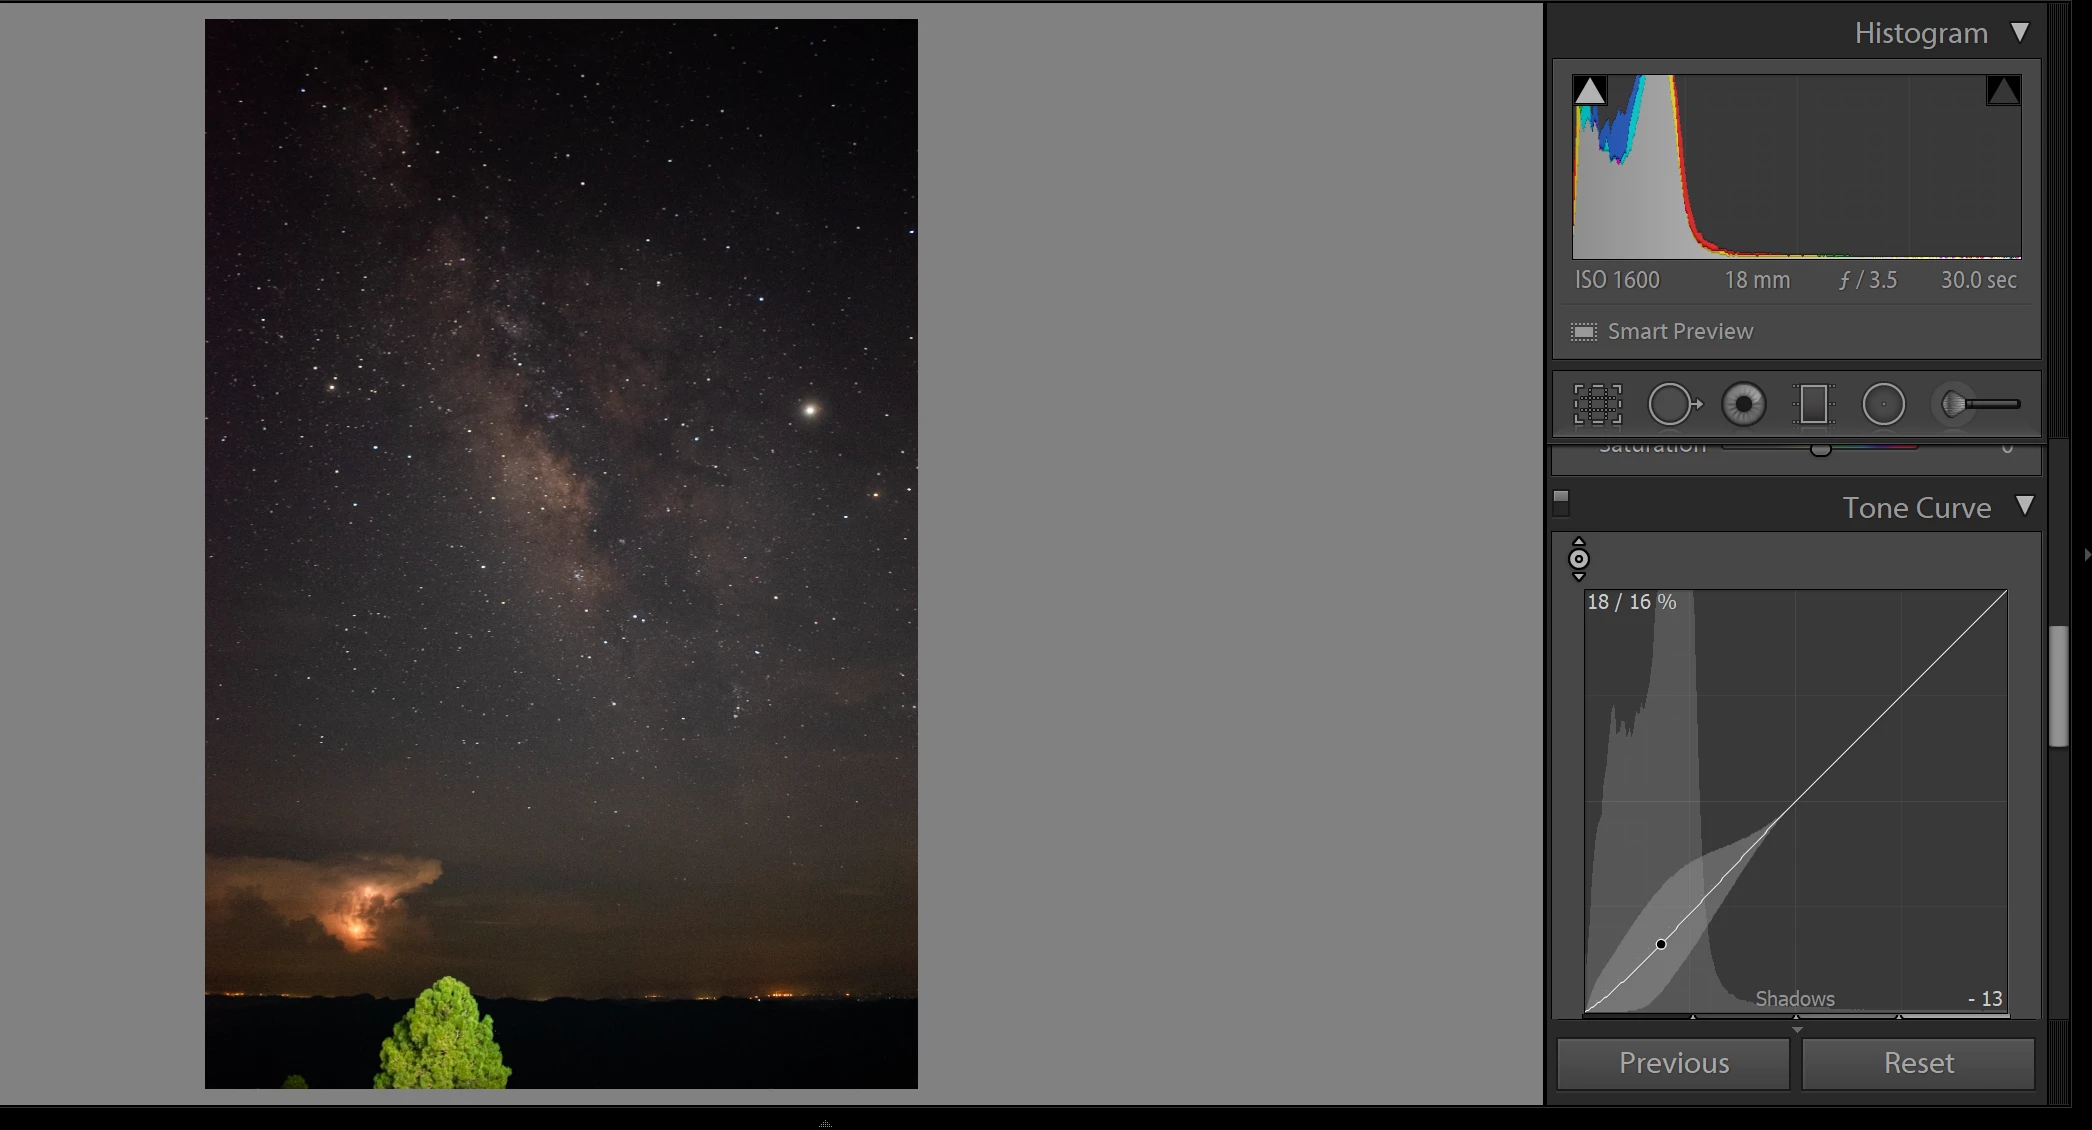Collapse the Tone Curve panel
This screenshot has height=1130, width=2092.
(2025, 506)
